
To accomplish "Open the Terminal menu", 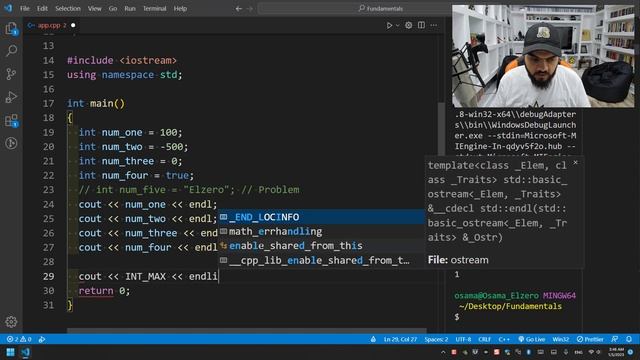I will pyautogui.click(x=154, y=9).
